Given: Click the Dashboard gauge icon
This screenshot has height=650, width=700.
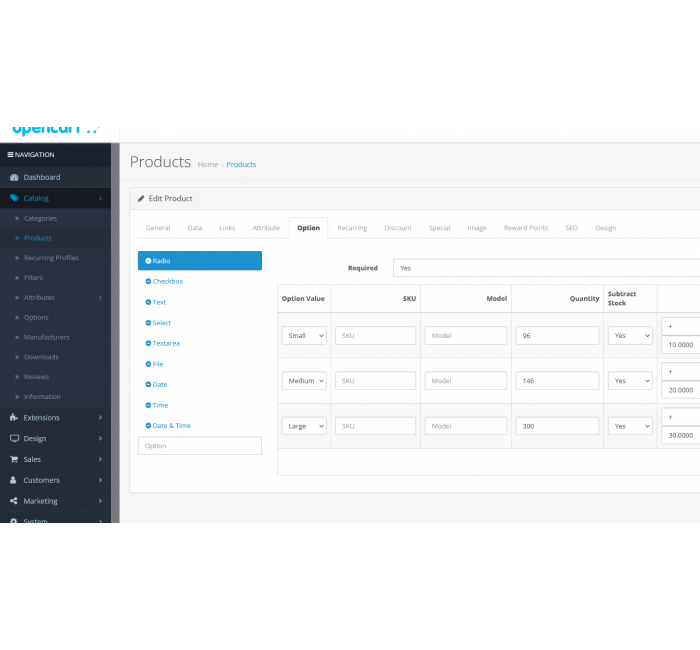Looking at the screenshot, I should 14,177.
